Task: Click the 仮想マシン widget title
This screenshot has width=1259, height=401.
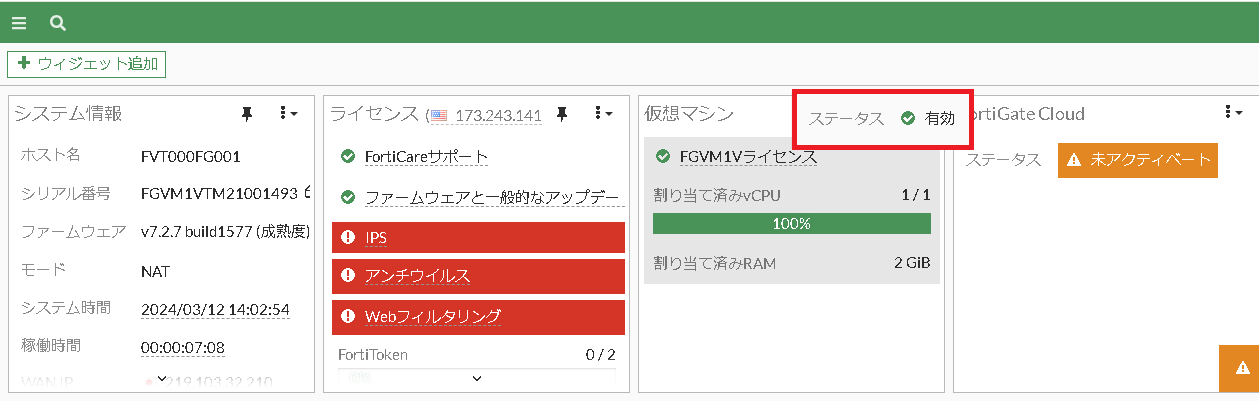Action: coord(689,114)
